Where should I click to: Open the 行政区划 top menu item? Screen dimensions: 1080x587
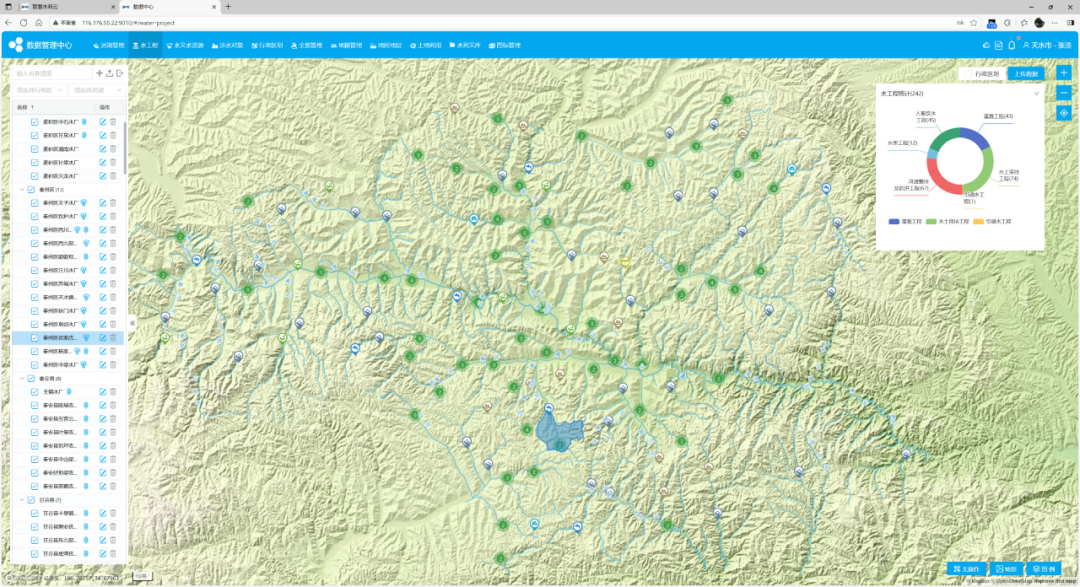[267, 45]
